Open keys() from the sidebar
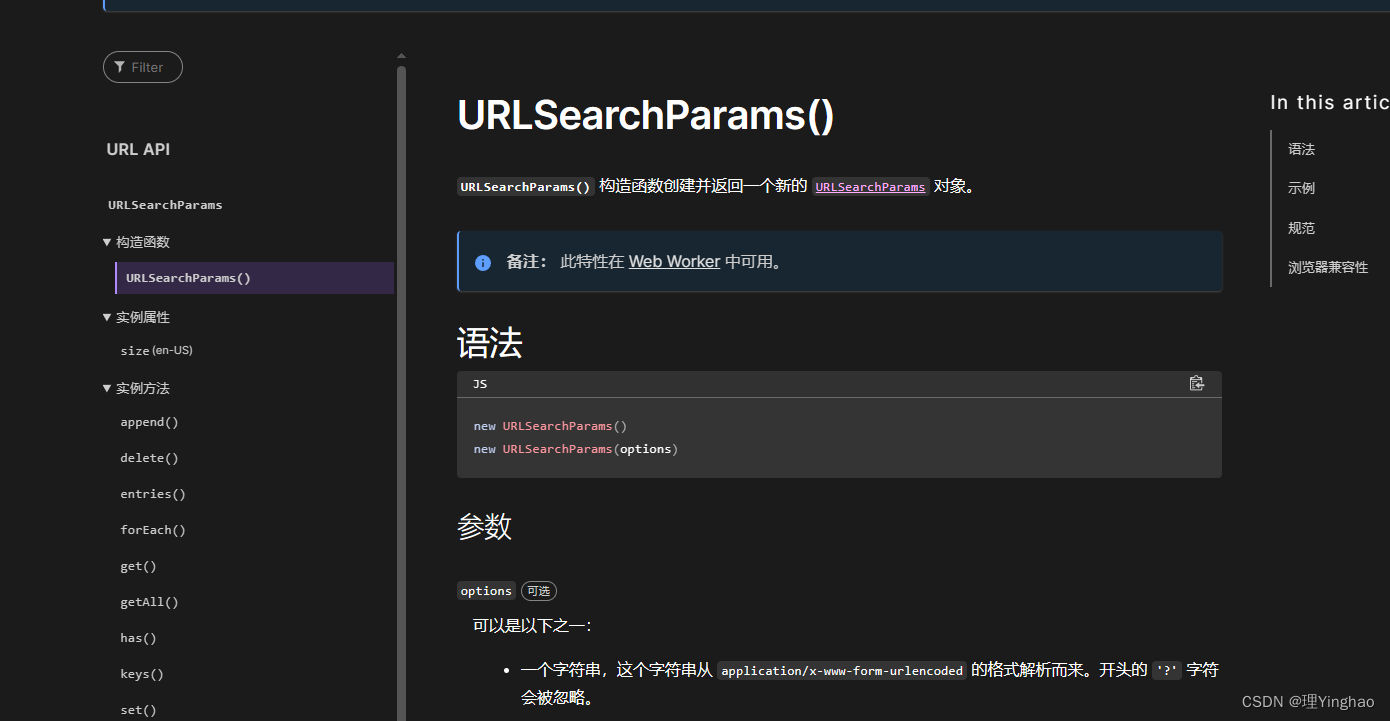1390x721 pixels. (141, 673)
